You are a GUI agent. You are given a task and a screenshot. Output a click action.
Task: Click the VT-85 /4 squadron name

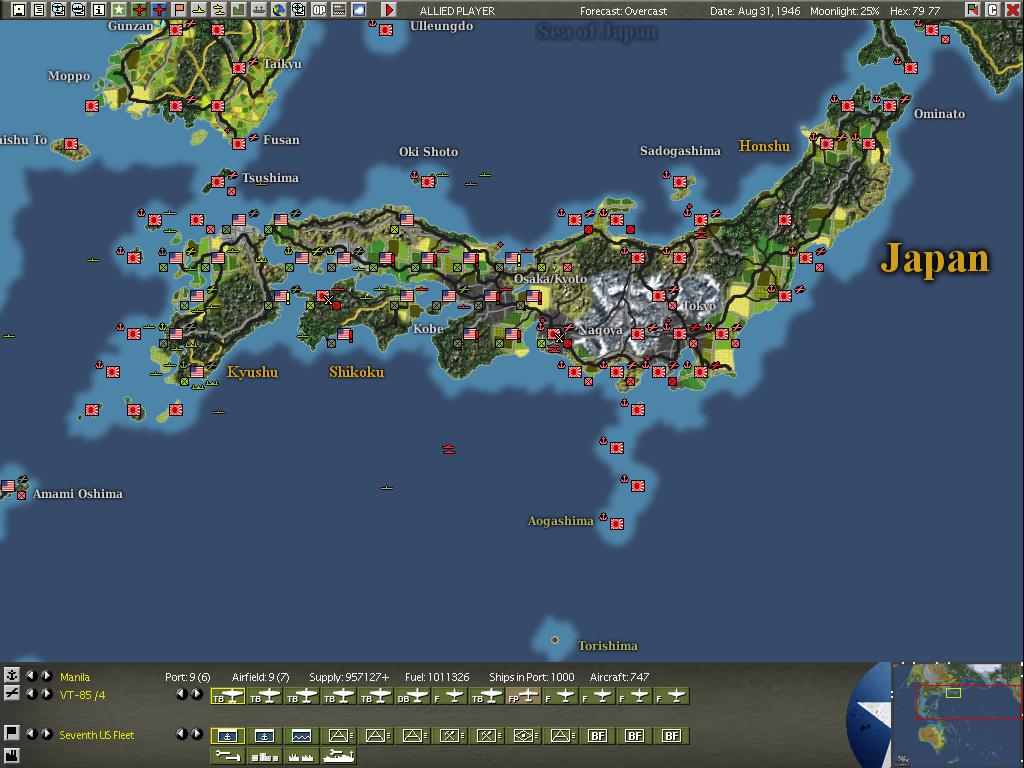click(82, 695)
